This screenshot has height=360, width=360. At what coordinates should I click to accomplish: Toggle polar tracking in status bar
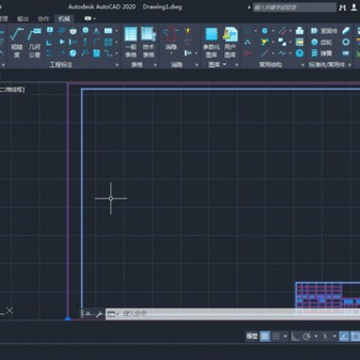[x=307, y=336]
